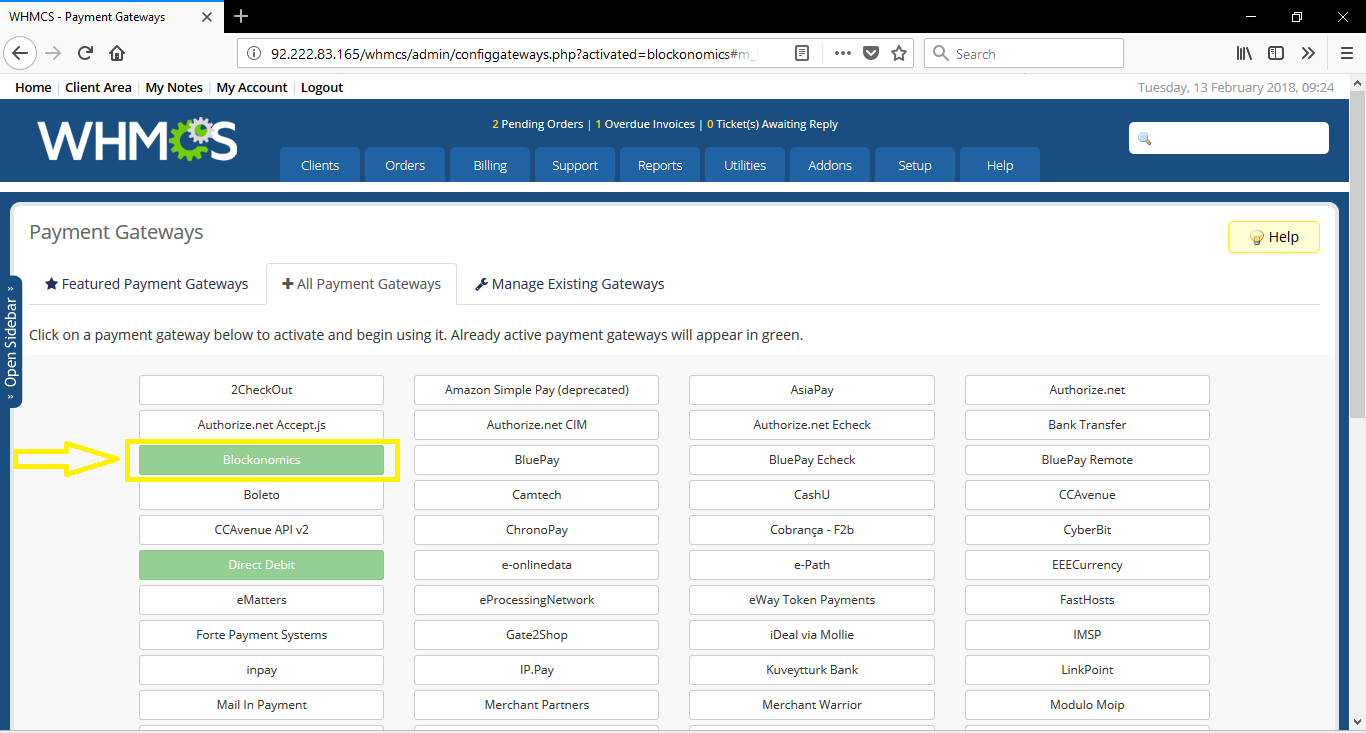Toggle reader view in address bar
This screenshot has width=1366, height=733.
pyautogui.click(x=802, y=54)
